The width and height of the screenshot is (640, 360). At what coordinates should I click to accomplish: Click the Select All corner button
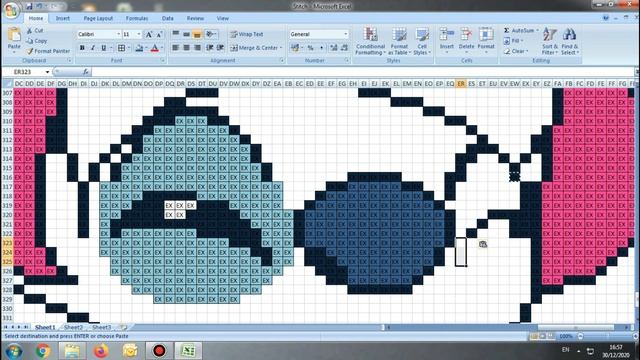coord(7,84)
